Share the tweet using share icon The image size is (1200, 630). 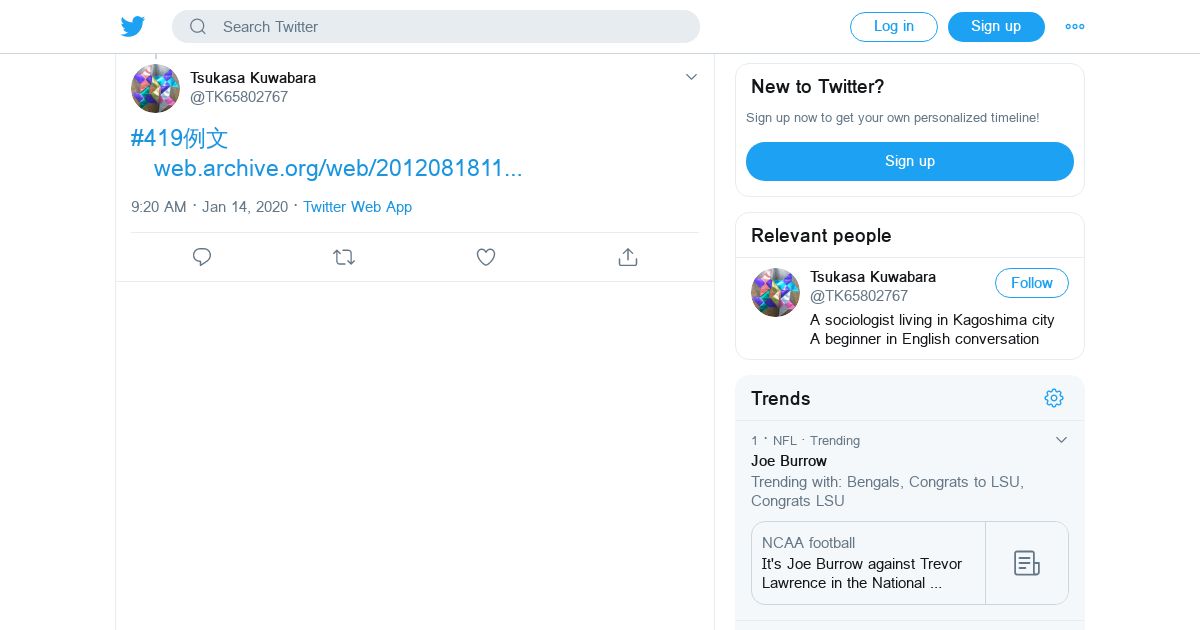pyautogui.click(x=628, y=257)
